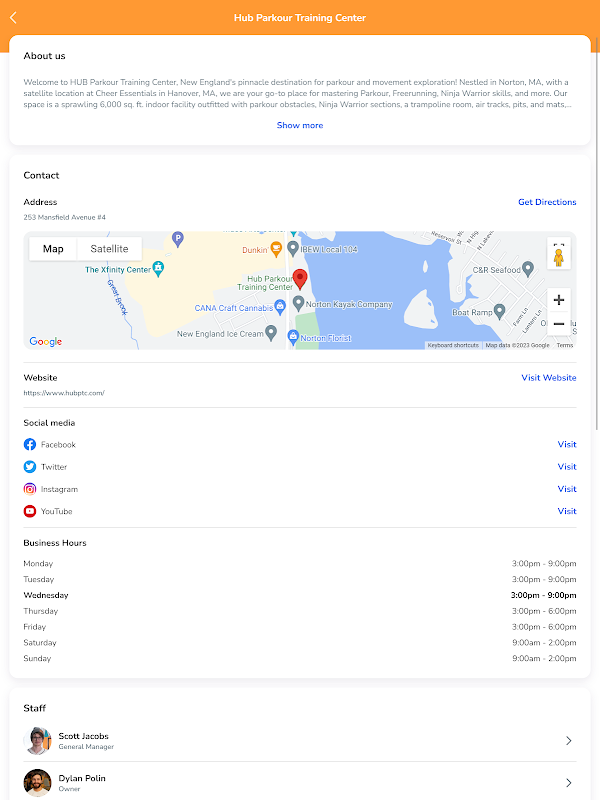Click Dylan Polin profile photo
This screenshot has width=600, height=800.
click(x=38, y=783)
